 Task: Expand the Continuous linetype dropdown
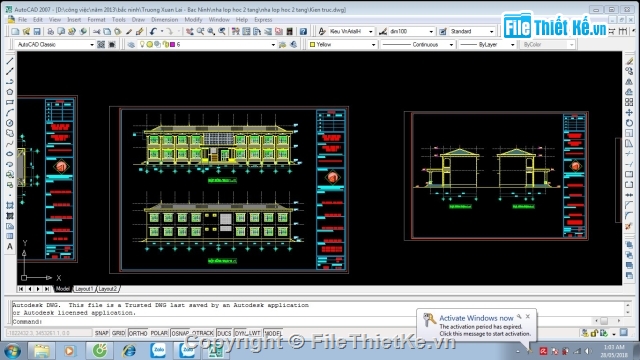click(418, 44)
